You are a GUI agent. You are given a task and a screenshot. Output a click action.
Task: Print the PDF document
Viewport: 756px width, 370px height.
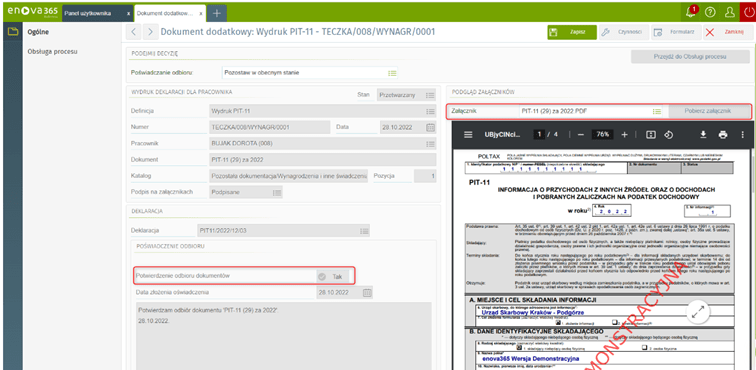723,135
